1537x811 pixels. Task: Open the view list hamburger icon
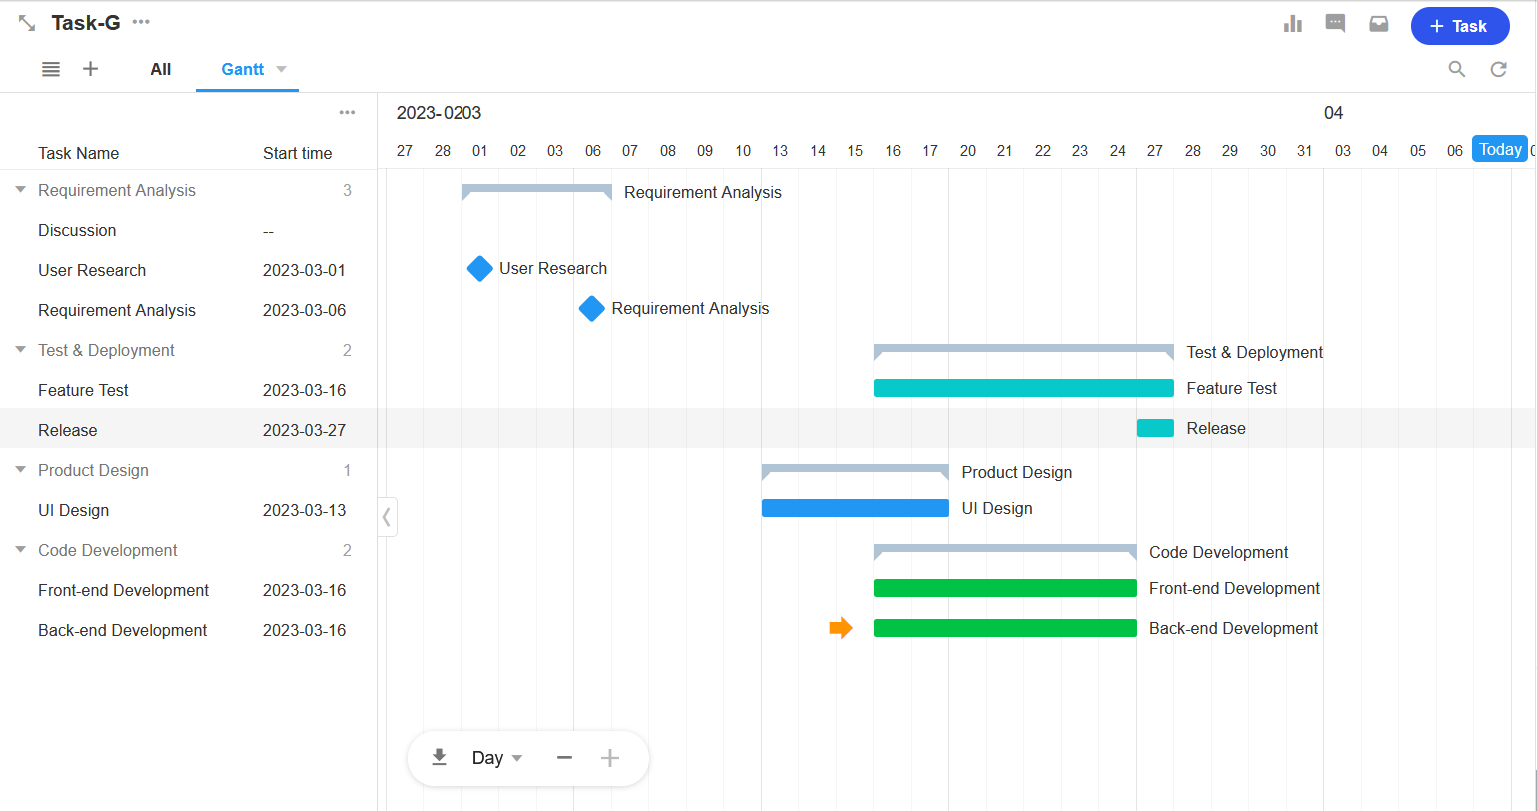pyautogui.click(x=51, y=69)
